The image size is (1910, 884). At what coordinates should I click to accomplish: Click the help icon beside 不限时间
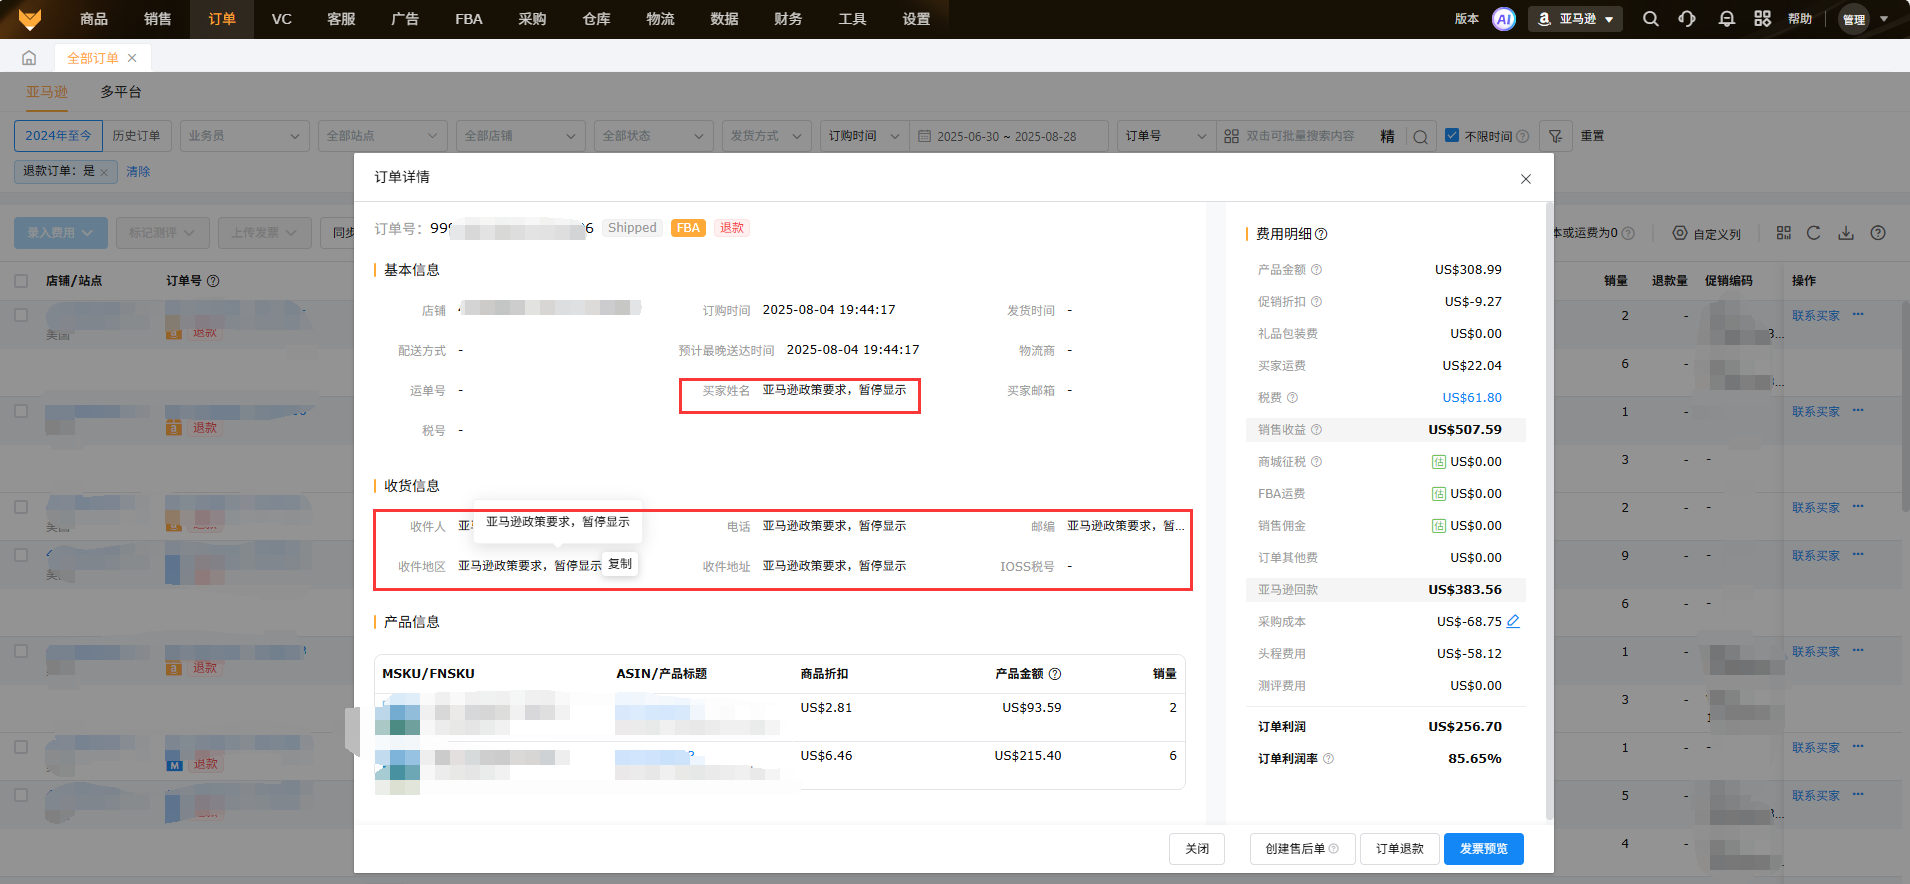1522,136
